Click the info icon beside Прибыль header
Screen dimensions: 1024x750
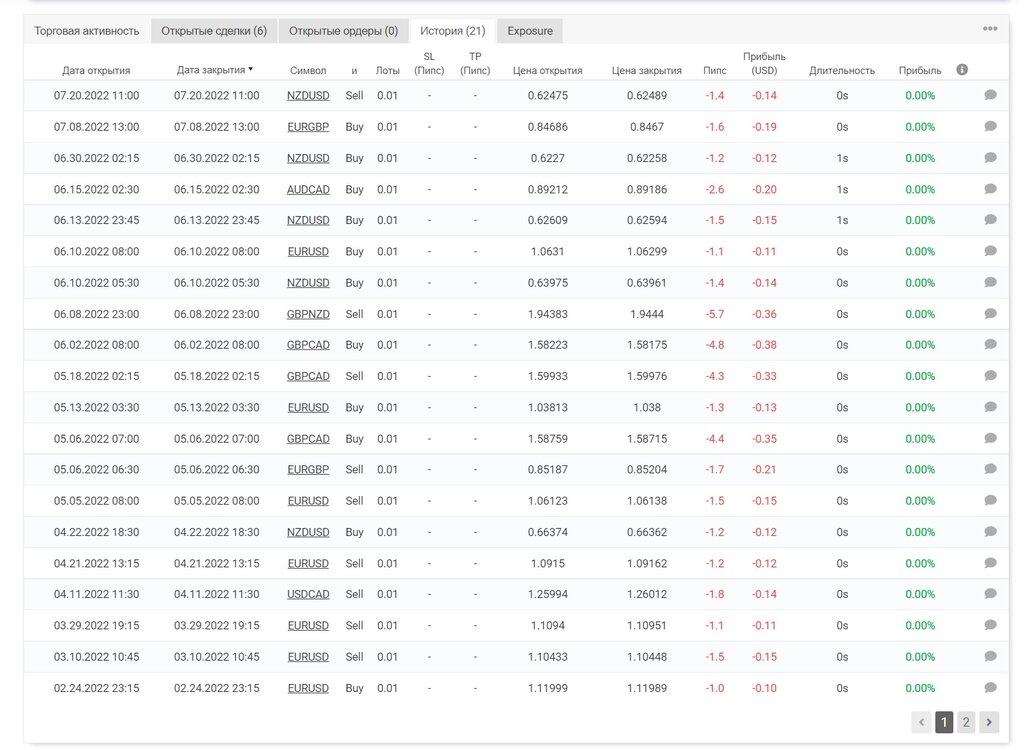[x=962, y=70]
